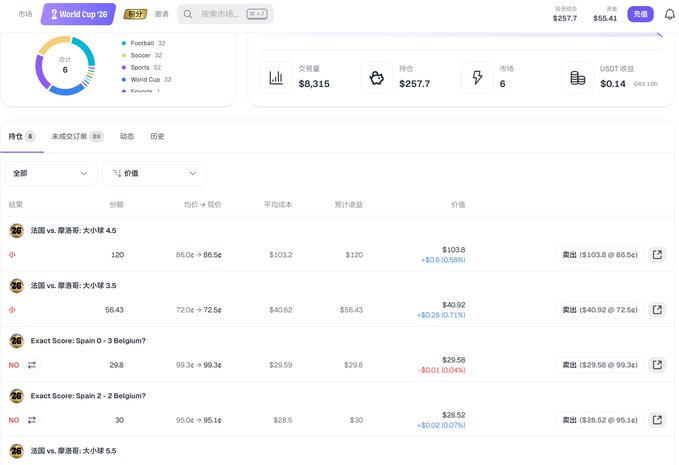Image resolution: width=679 pixels, height=465 pixels.
Task: Click sell button 卖出 ($40.92 @ 72.5¢)
Action: click(x=600, y=310)
